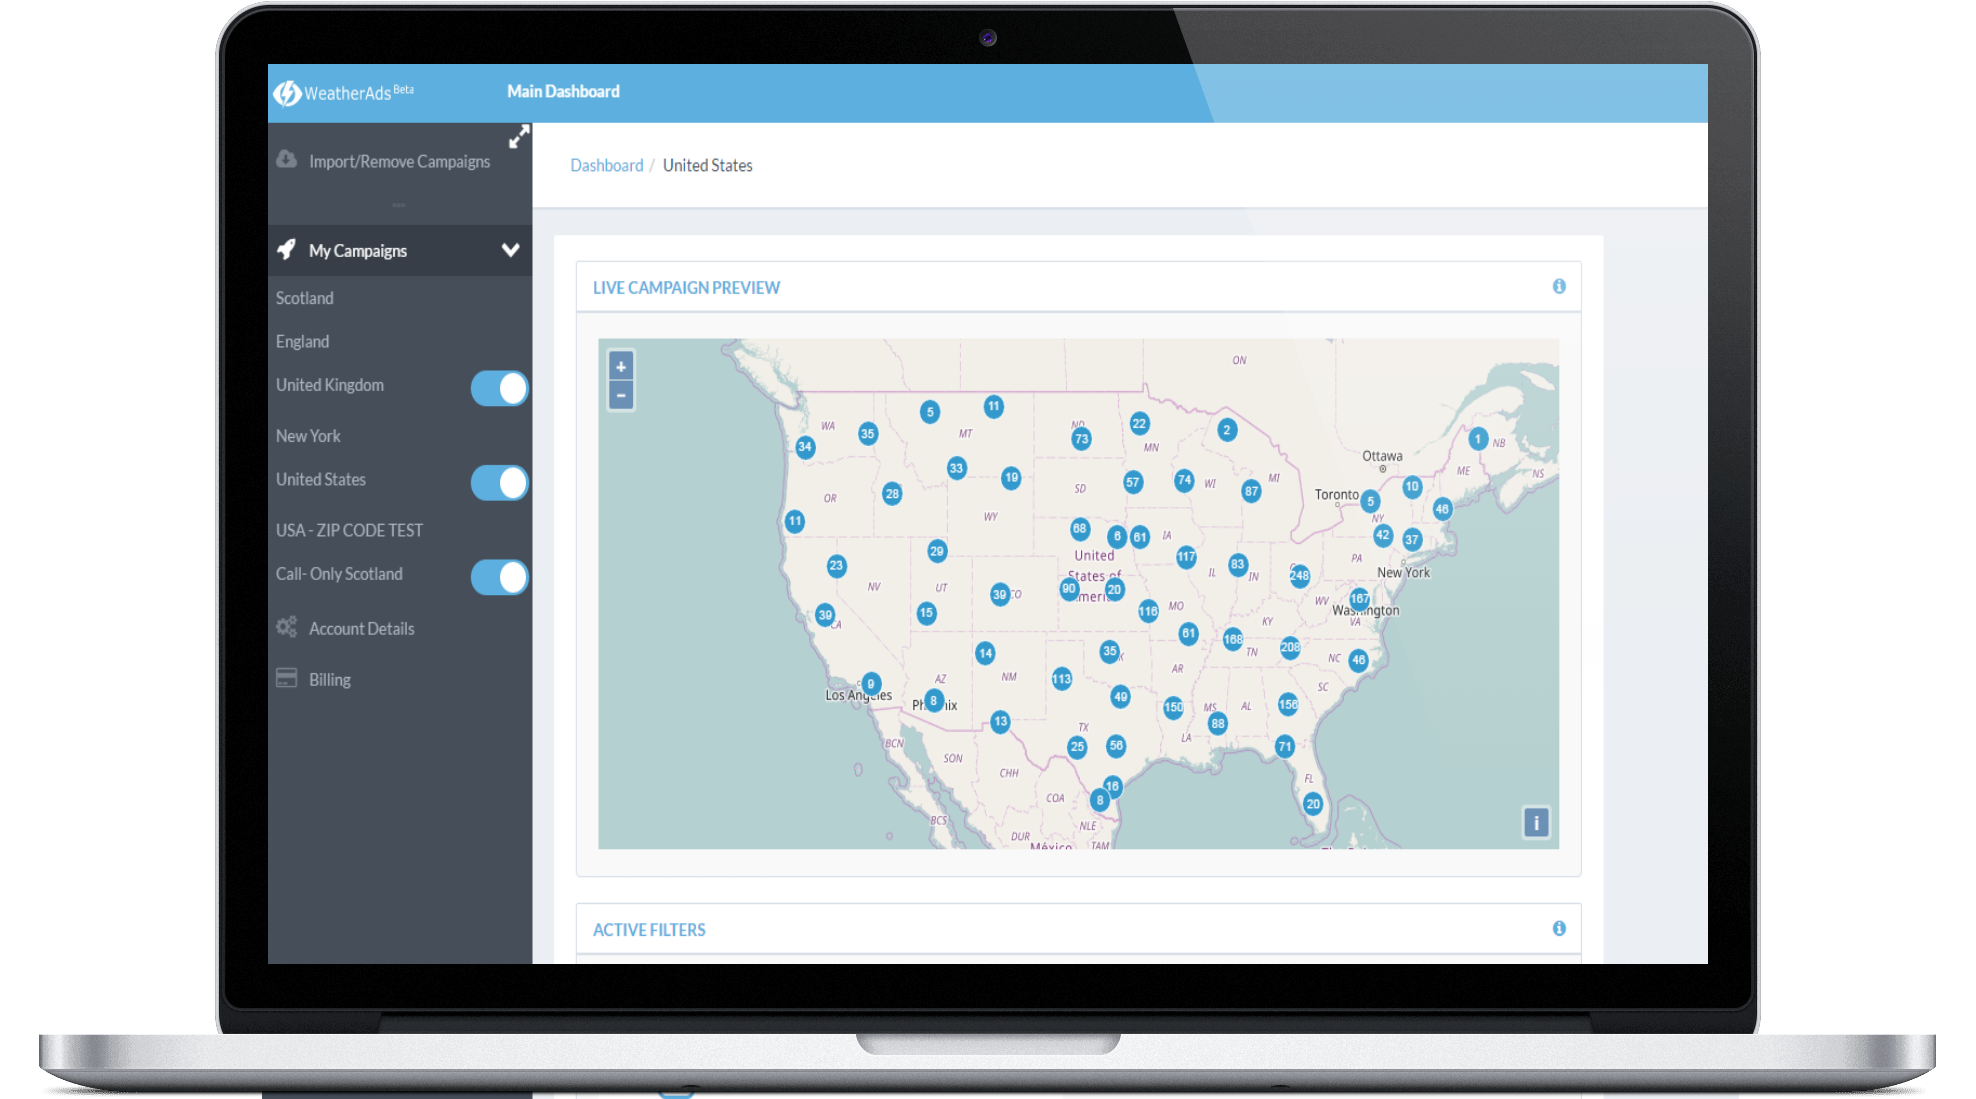Click the Ottawa label on the map
The width and height of the screenshot is (1976, 1099).
(x=1382, y=456)
